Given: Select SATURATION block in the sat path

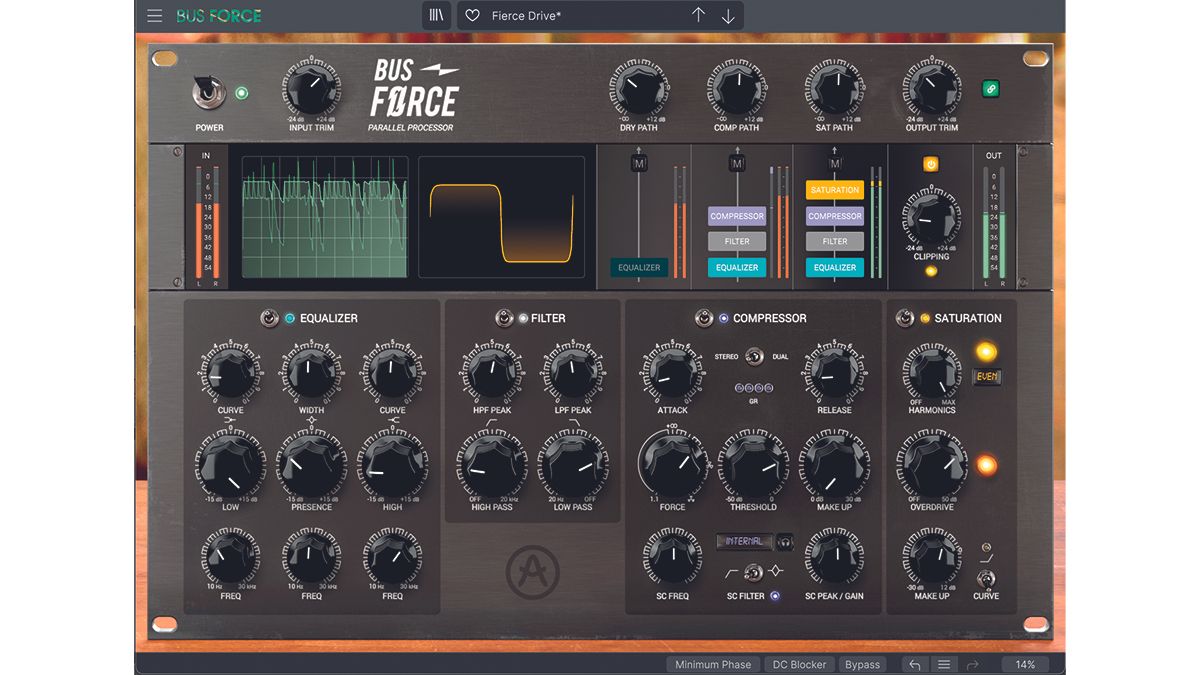Looking at the screenshot, I should tap(835, 190).
